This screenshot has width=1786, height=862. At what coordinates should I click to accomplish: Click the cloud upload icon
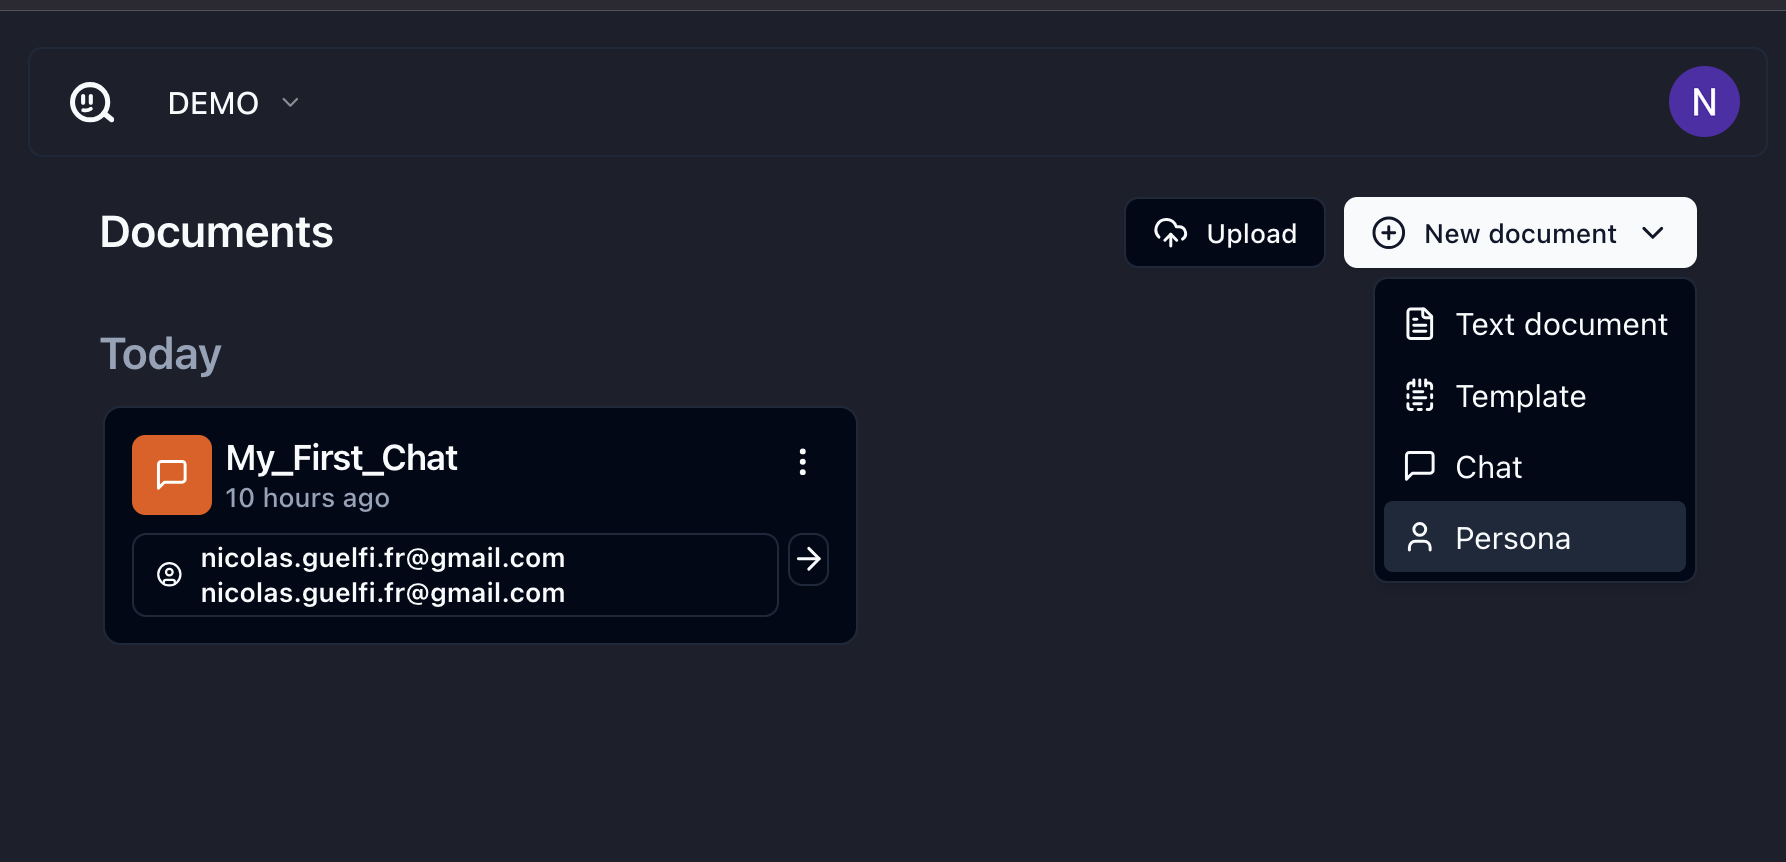tap(1171, 233)
